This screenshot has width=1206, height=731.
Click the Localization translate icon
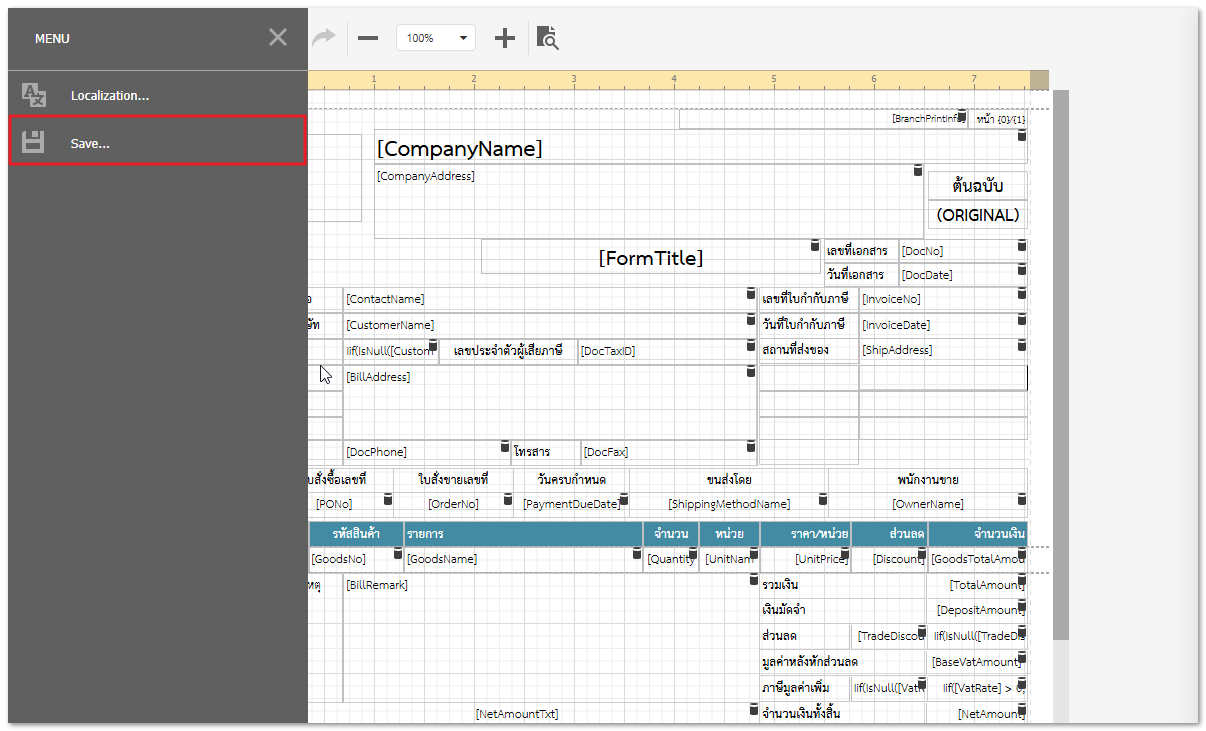click(x=34, y=96)
